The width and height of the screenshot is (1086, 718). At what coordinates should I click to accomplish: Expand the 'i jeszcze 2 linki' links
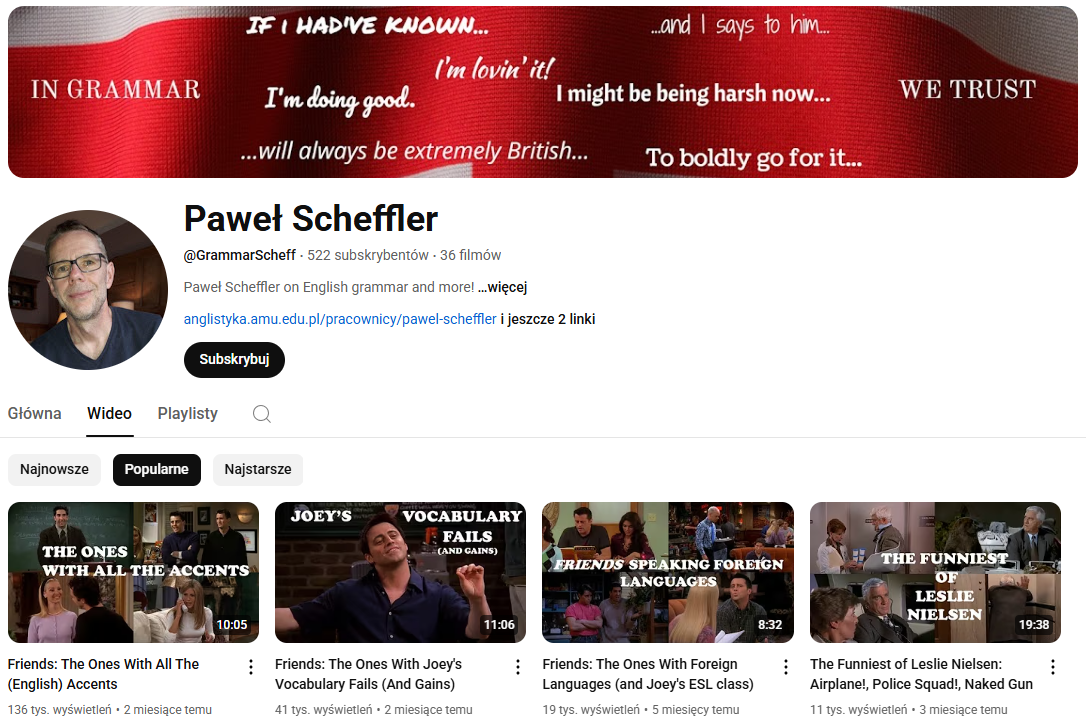click(x=548, y=319)
